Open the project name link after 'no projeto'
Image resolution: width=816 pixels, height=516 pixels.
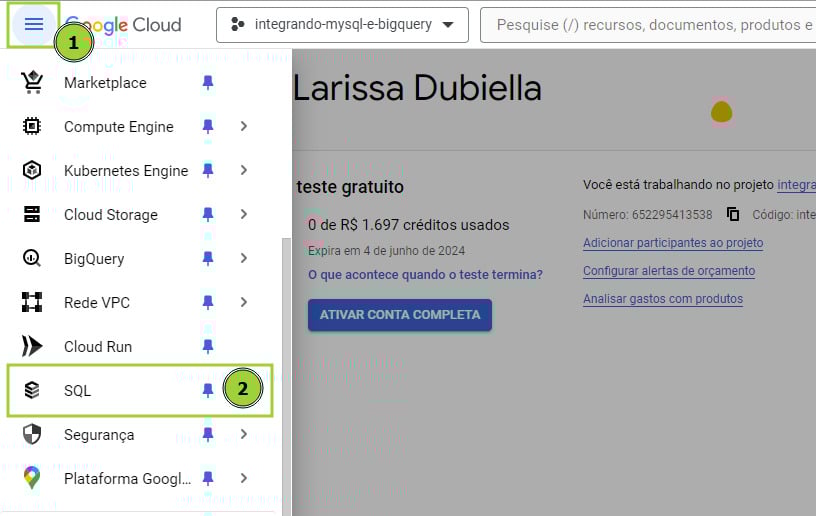click(796, 185)
